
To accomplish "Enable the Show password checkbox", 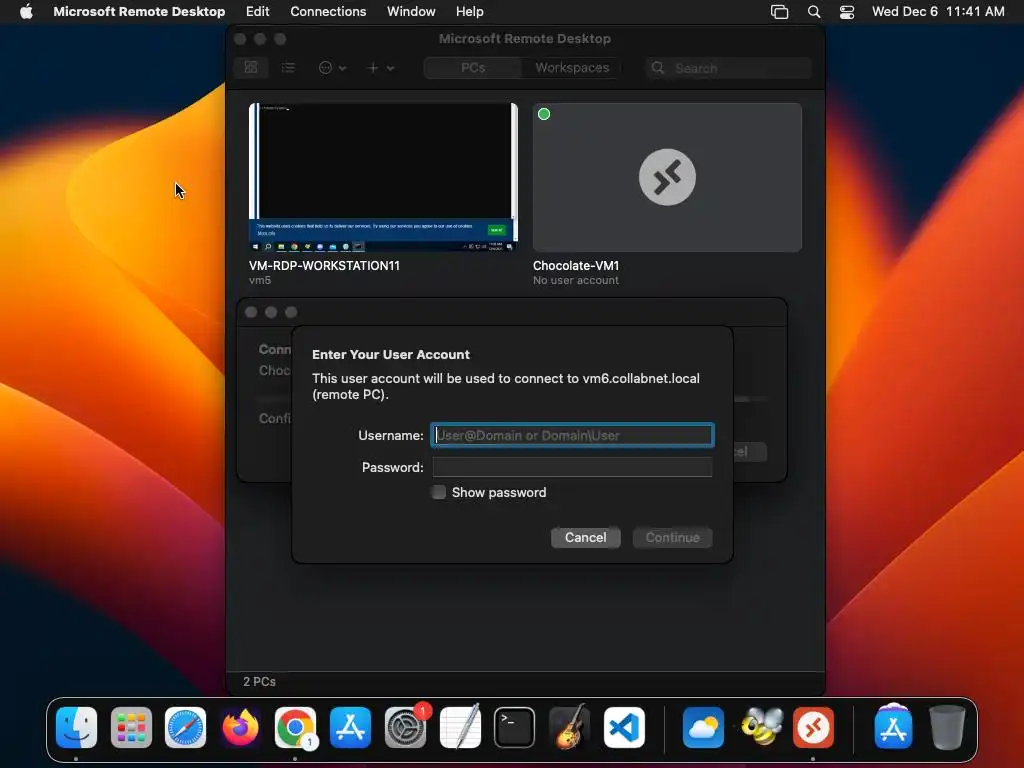I will [439, 492].
